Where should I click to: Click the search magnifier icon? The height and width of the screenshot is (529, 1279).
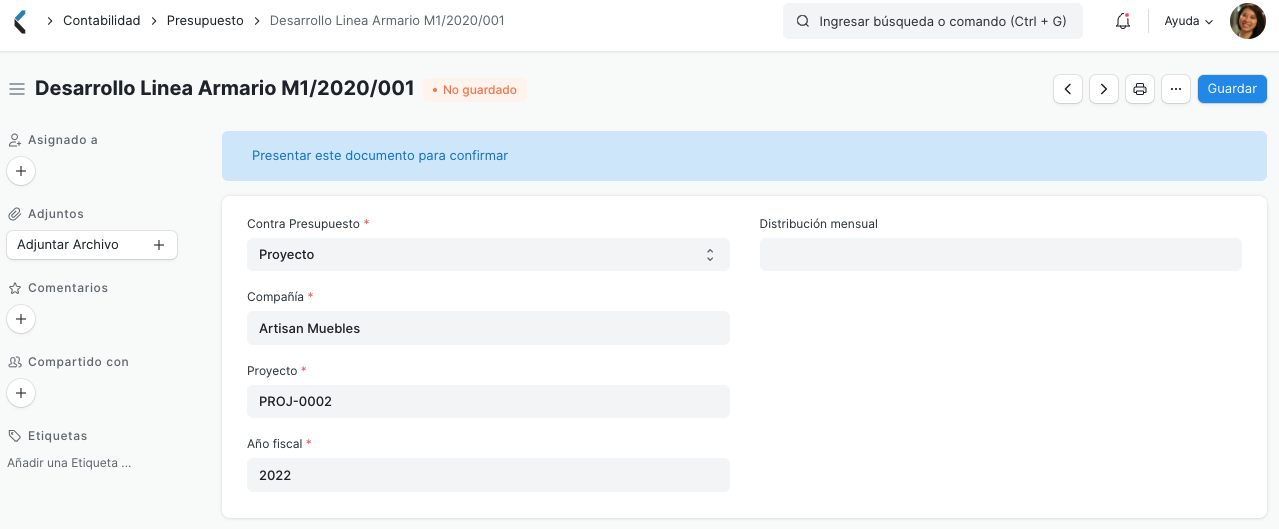pyautogui.click(x=802, y=21)
